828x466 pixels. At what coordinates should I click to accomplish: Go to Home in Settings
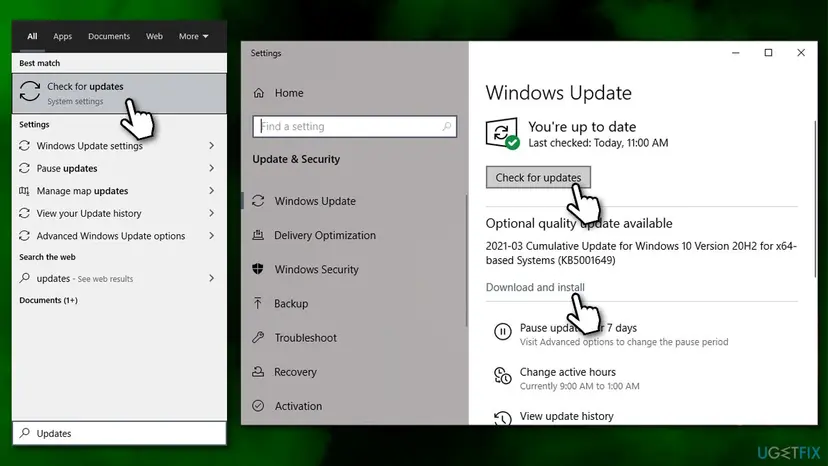point(289,93)
